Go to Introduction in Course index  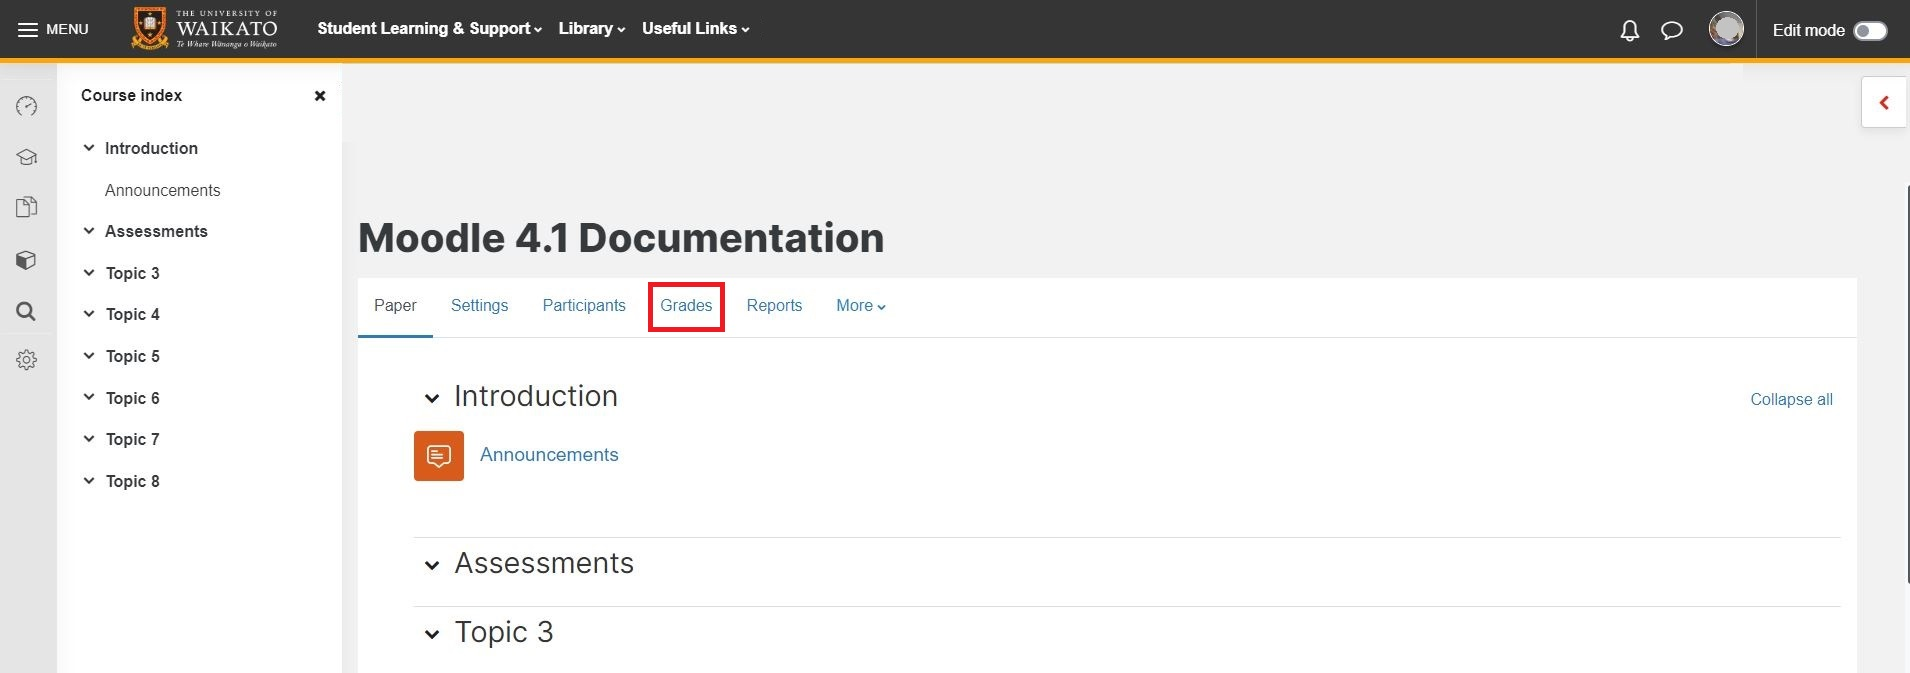151,148
